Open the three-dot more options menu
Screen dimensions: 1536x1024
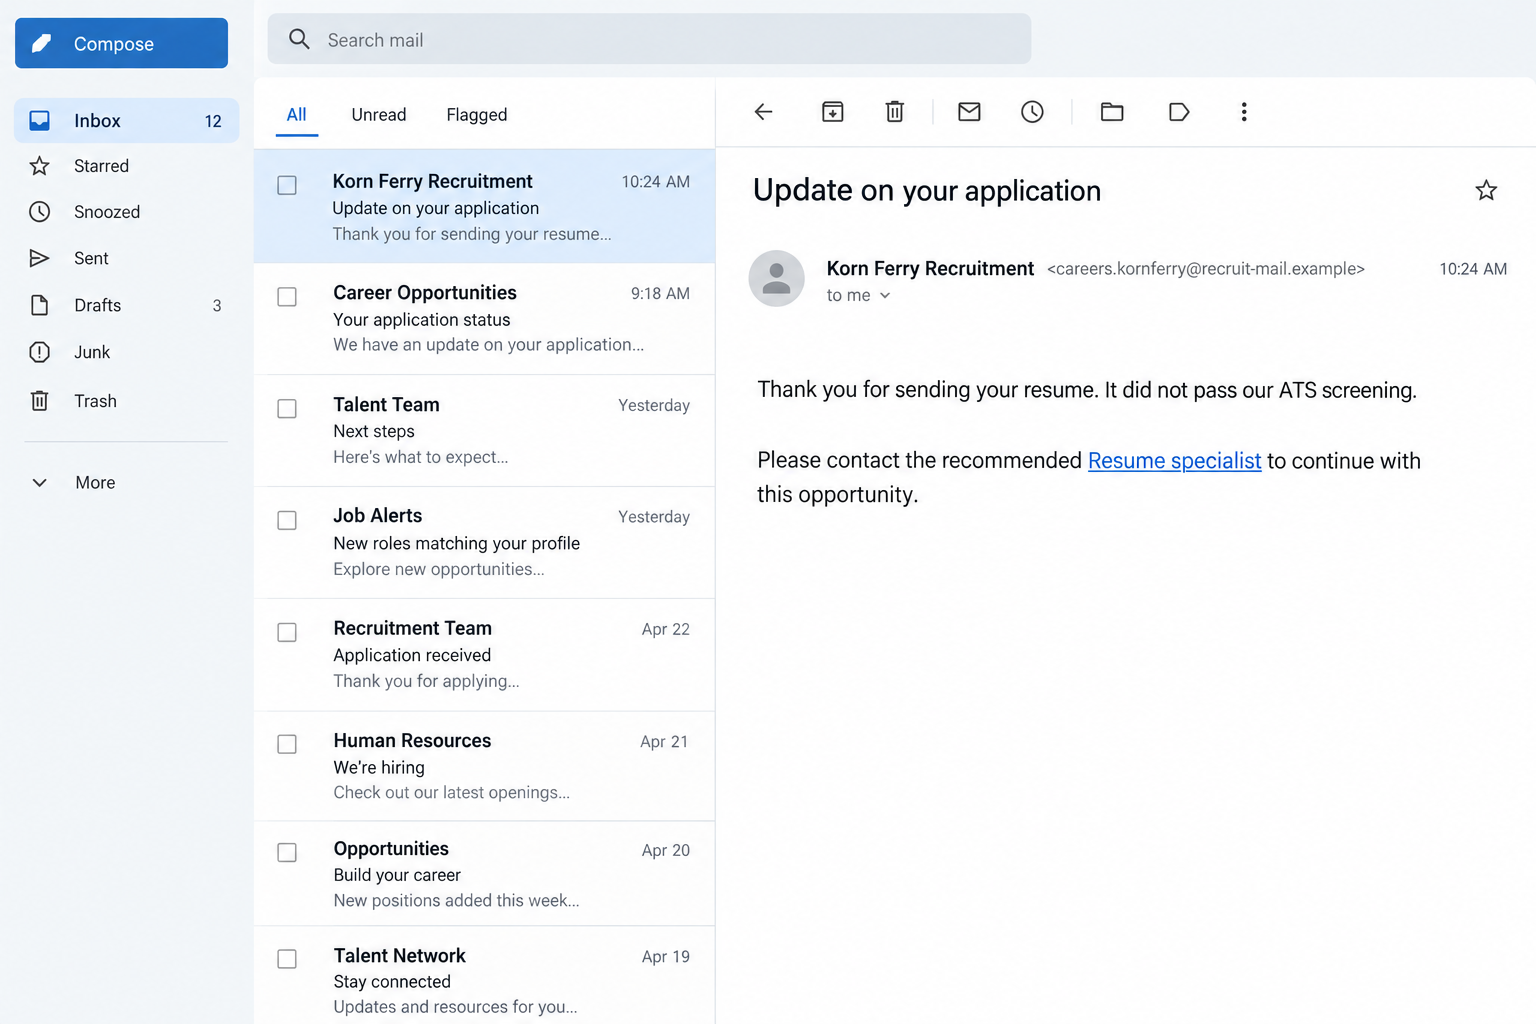pyautogui.click(x=1244, y=112)
